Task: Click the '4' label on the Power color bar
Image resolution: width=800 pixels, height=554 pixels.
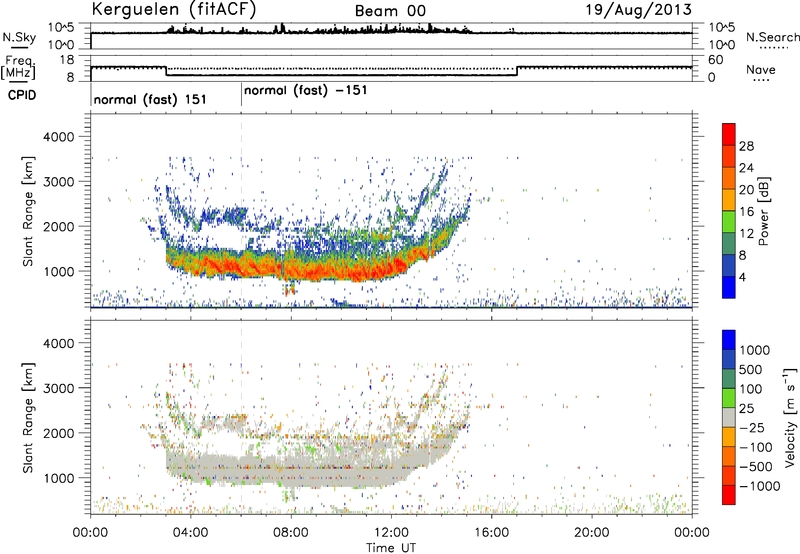Action: (x=743, y=277)
